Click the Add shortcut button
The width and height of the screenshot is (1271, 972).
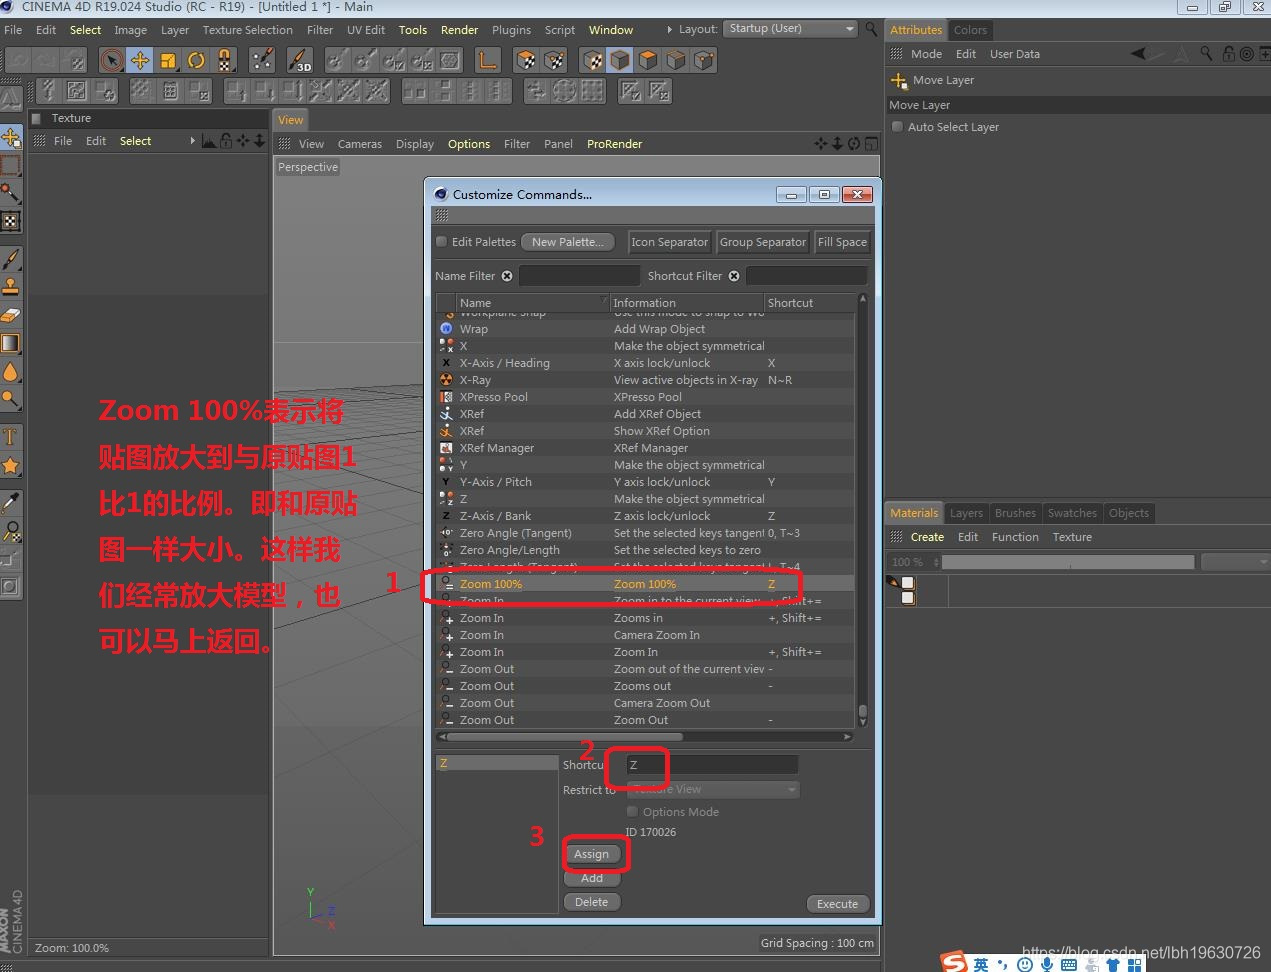[x=592, y=878]
